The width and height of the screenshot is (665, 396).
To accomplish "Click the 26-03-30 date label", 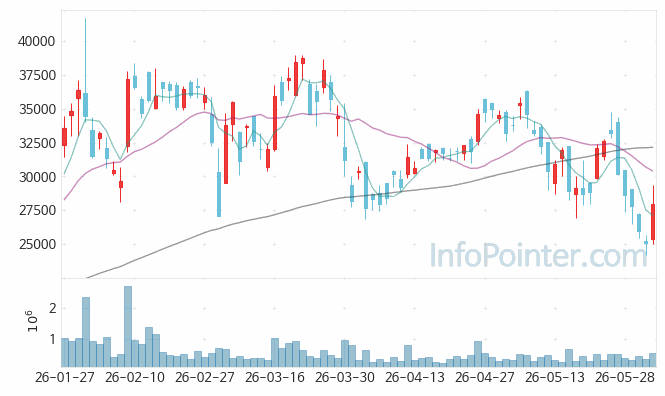I will (345, 377).
